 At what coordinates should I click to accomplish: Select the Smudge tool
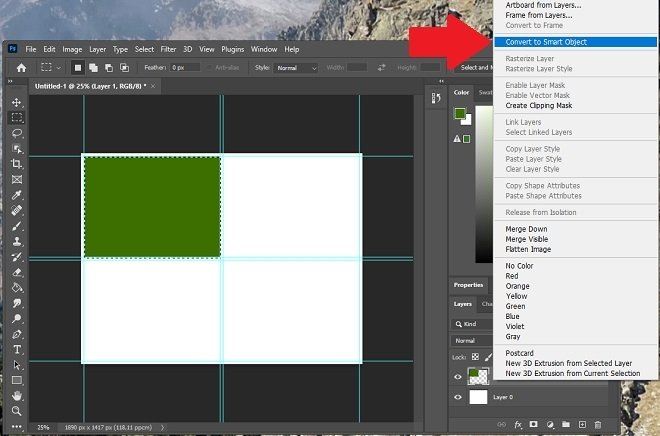[x=17, y=303]
